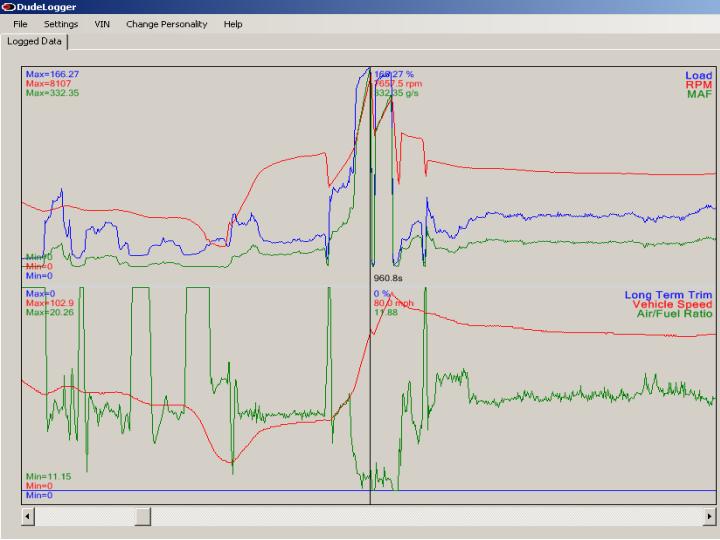This screenshot has height=540, width=720.
Task: Click the Air/Fuel Ratio legend label
Action: 674,314
